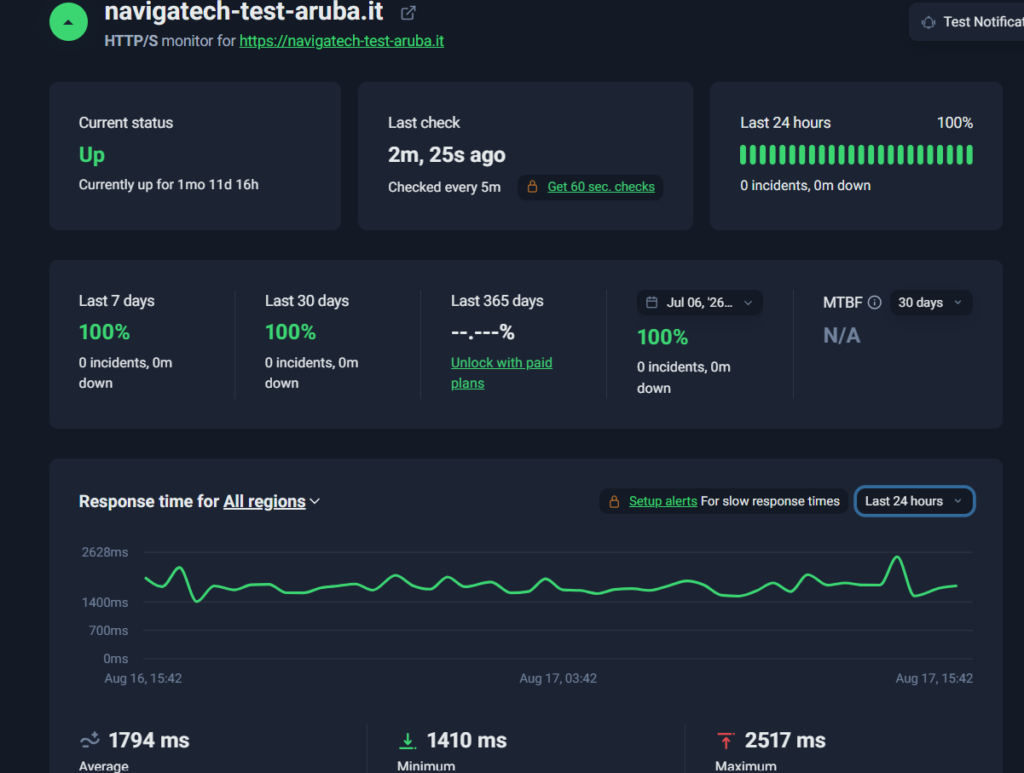Image resolution: width=1024 pixels, height=773 pixels.
Task: Click the lock icon near 60 sec. checks
Action: 532,187
